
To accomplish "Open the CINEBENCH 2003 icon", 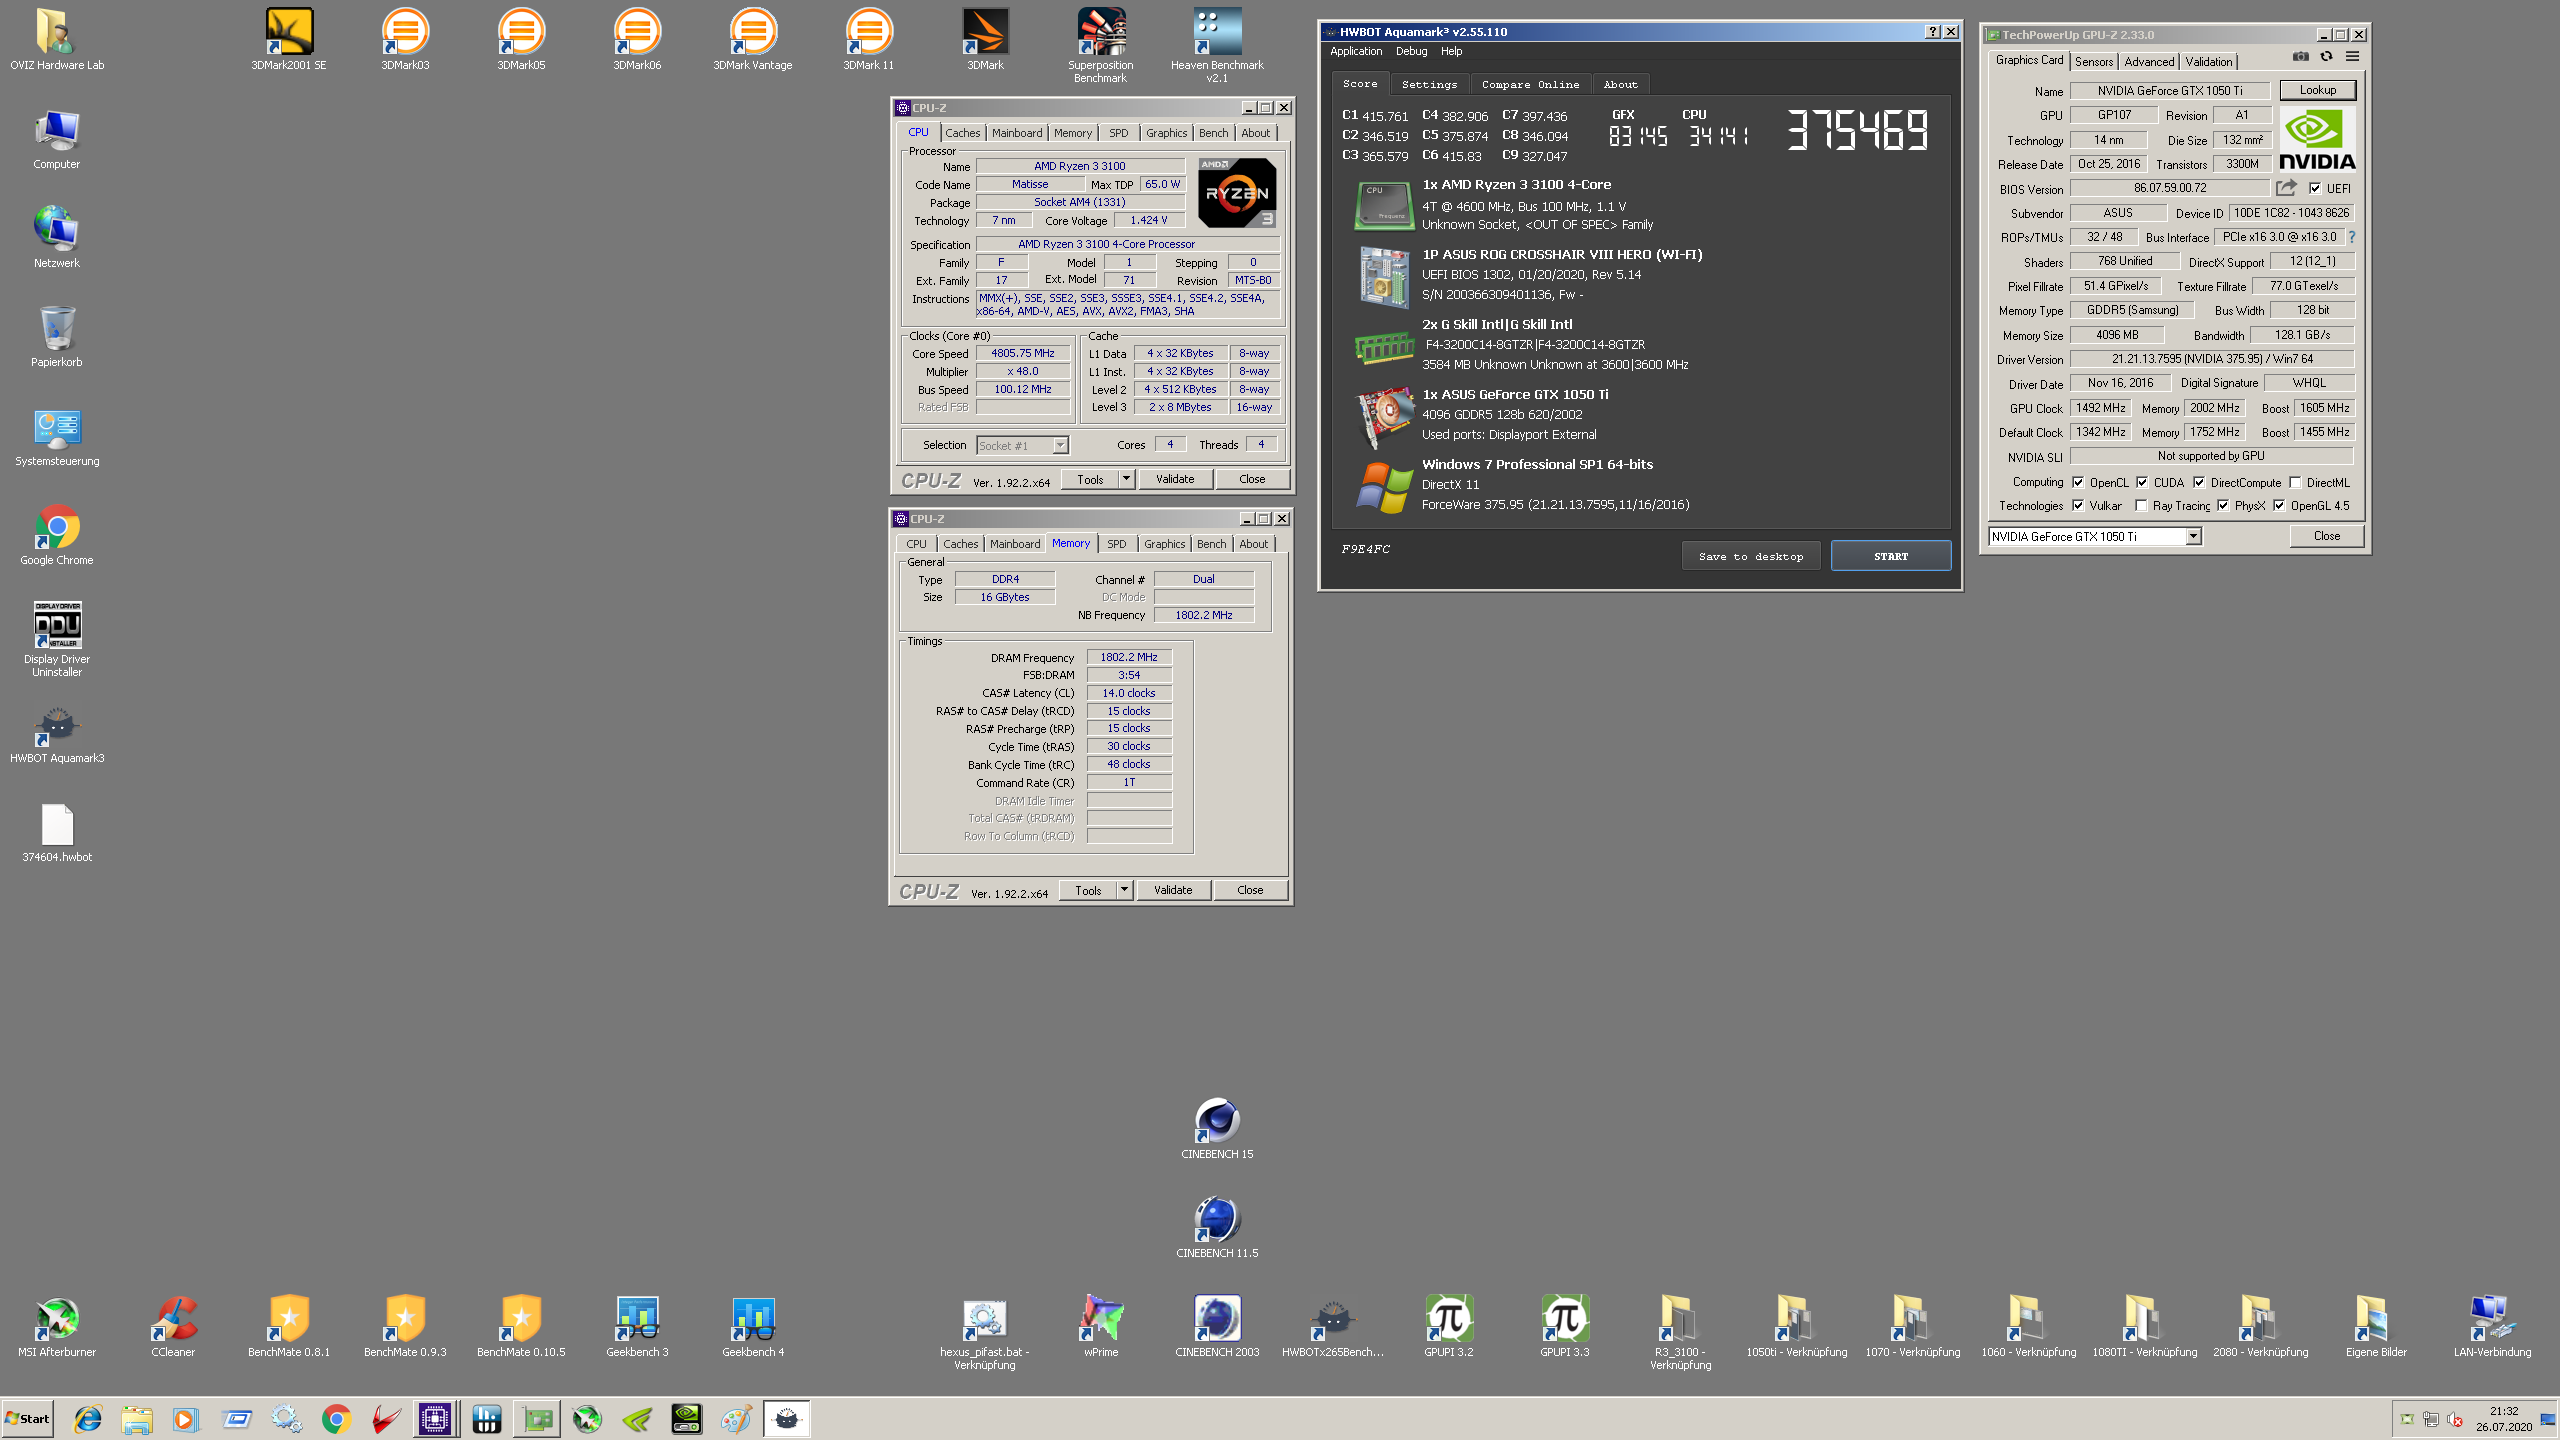I will pyautogui.click(x=1217, y=1327).
